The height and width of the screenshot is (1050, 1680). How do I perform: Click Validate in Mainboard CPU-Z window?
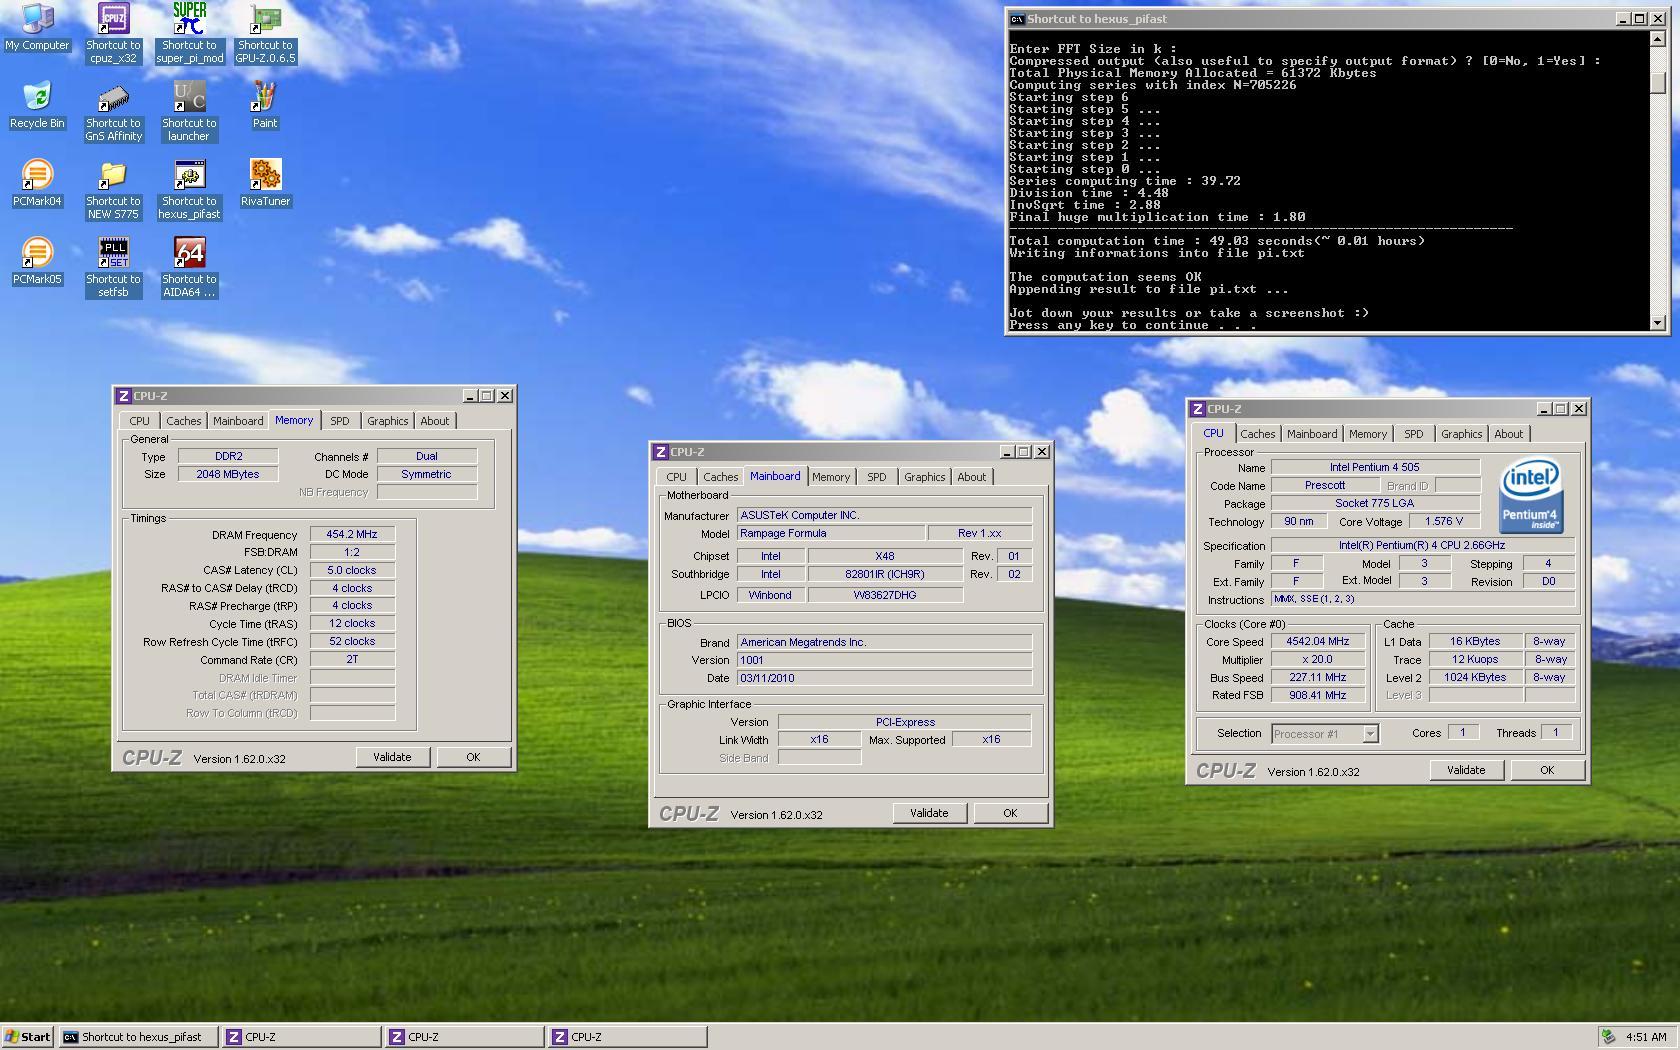pyautogui.click(x=929, y=813)
